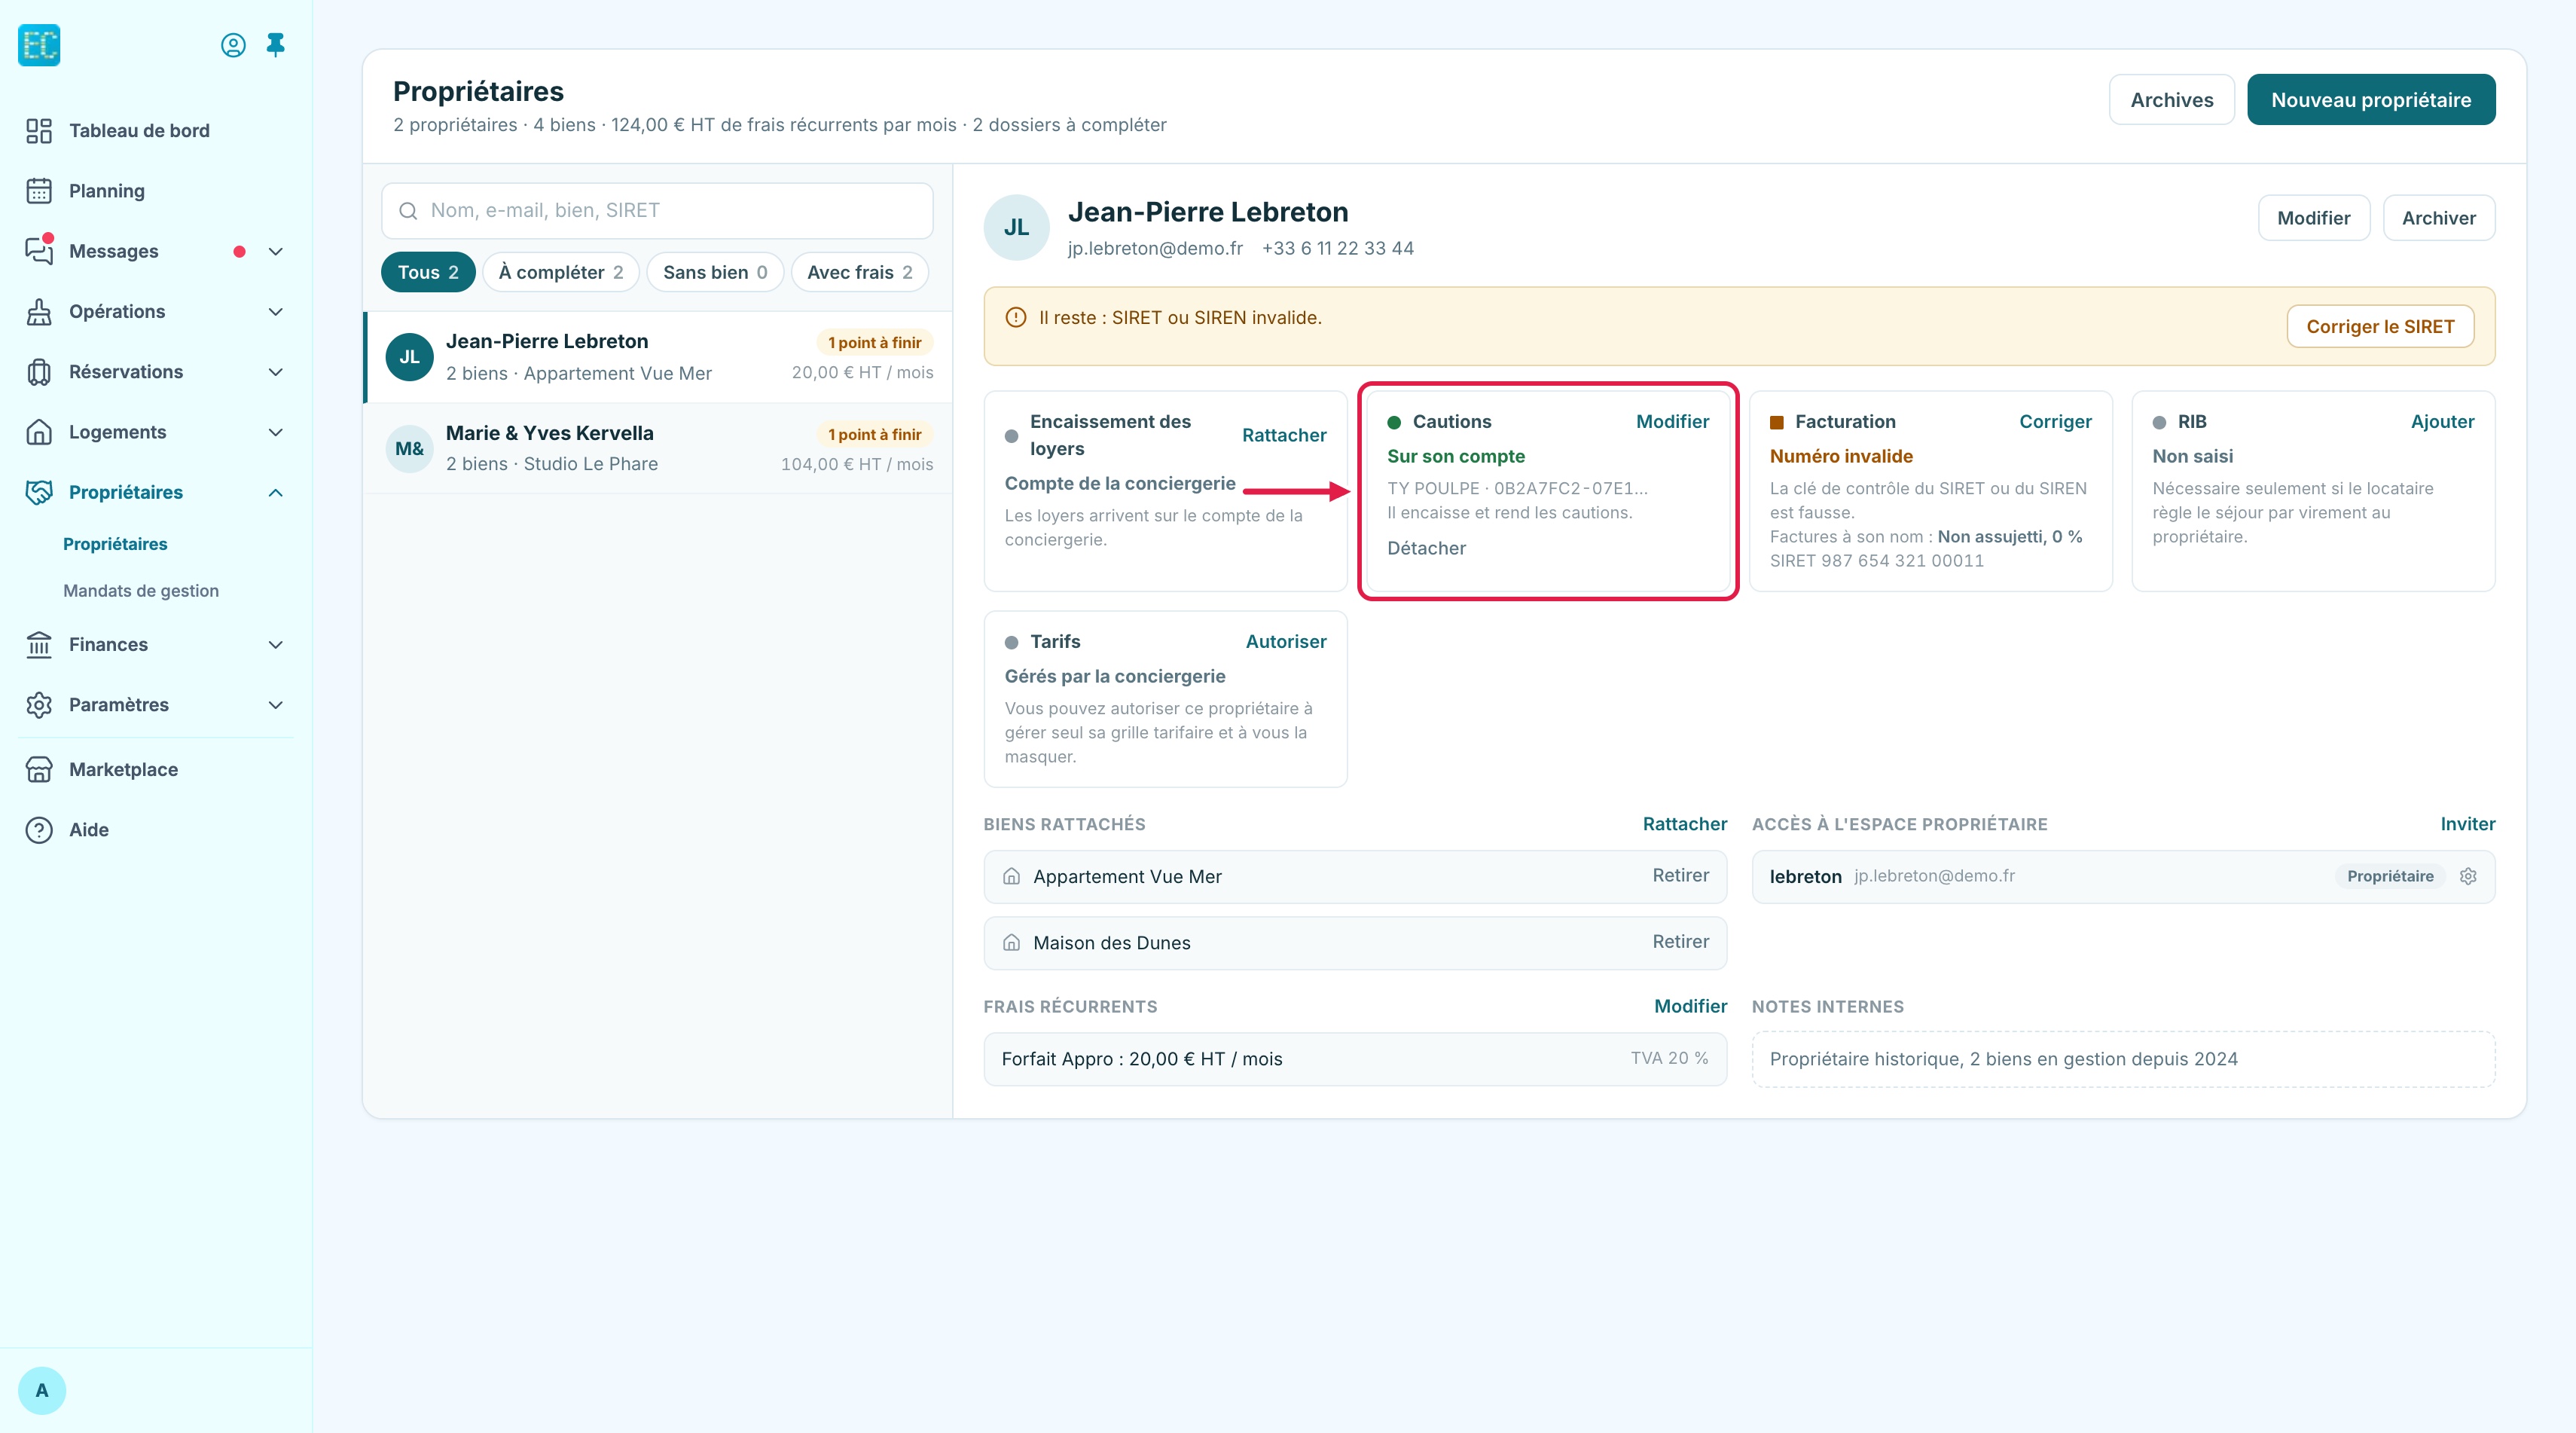2576x1433 pixels.
Task: Toggle the sidebar pin icon
Action: click(276, 45)
